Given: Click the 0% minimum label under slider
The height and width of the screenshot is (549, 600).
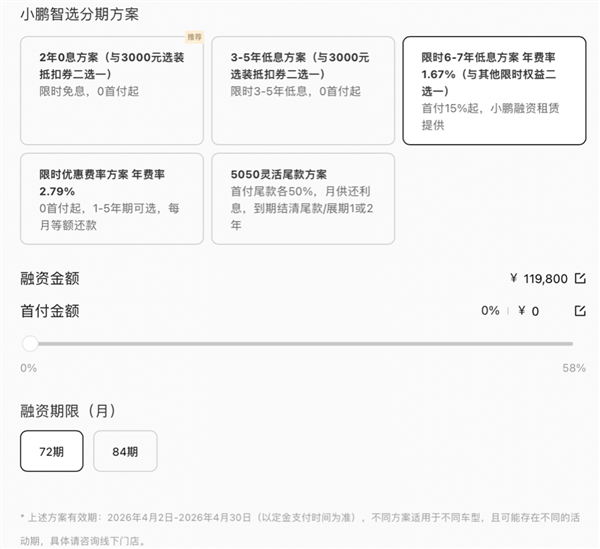Looking at the screenshot, I should point(28,368).
